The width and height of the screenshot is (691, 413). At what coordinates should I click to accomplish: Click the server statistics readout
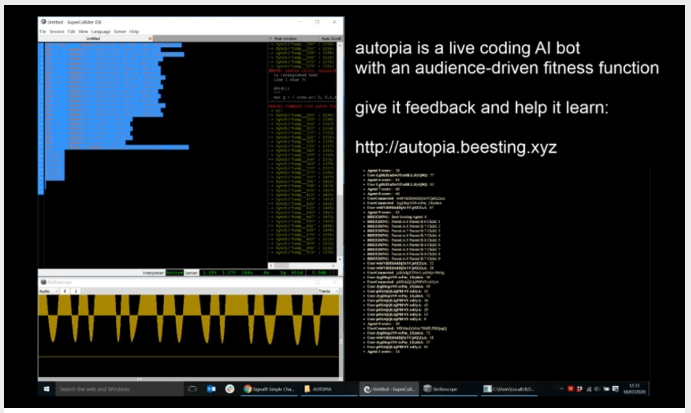coord(252,273)
